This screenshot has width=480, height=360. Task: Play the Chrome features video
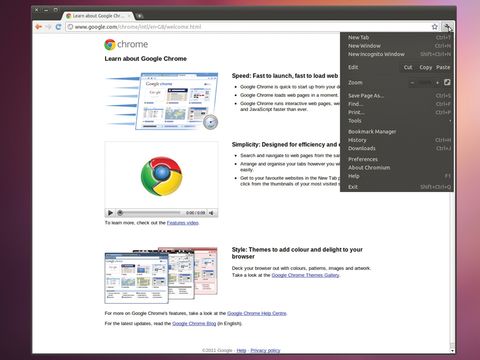pyautogui.click(x=110, y=213)
